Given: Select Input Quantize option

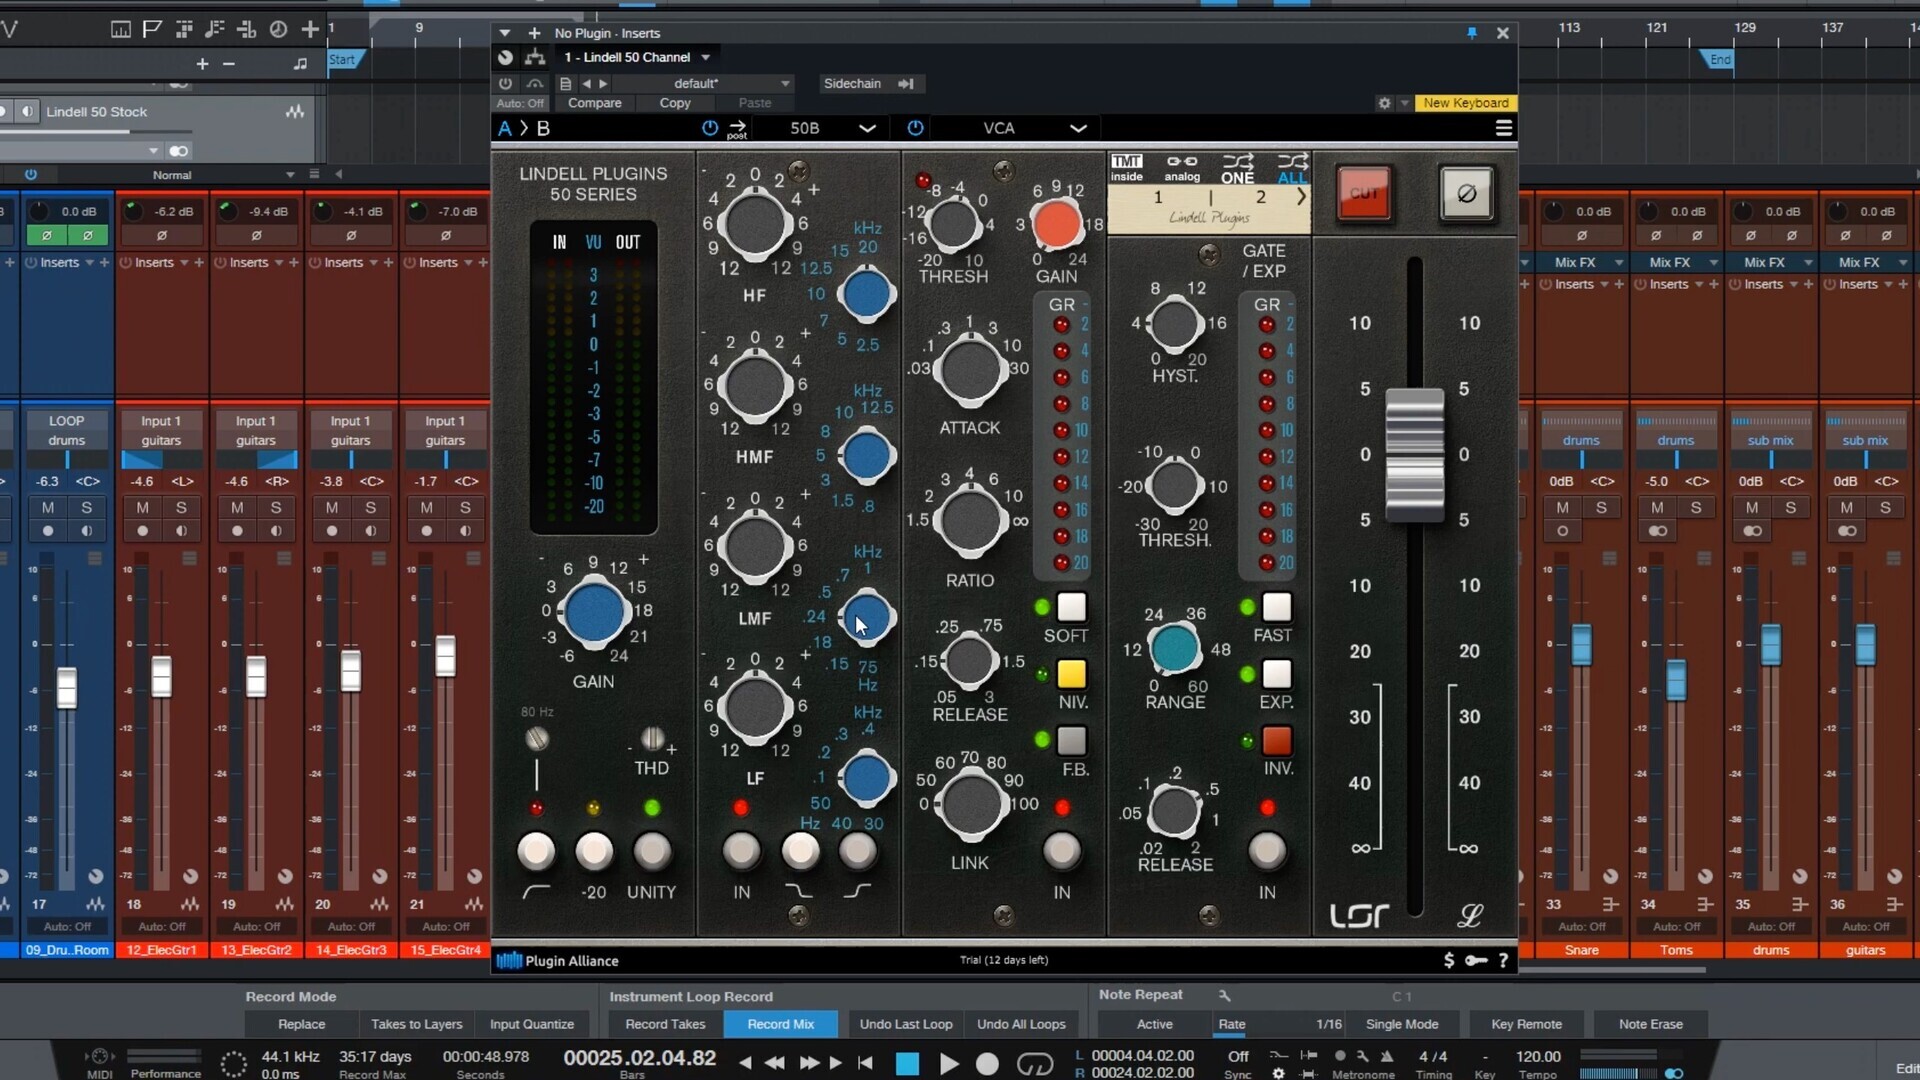Looking at the screenshot, I should tap(532, 1024).
